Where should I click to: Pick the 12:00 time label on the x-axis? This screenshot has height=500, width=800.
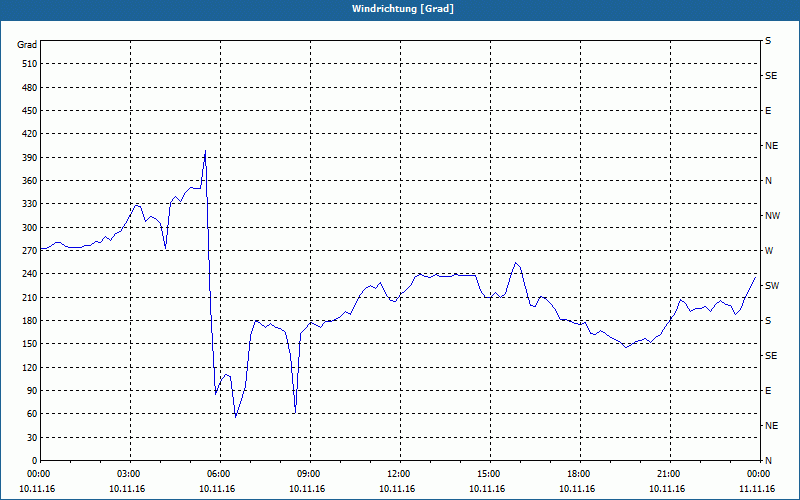[x=398, y=473]
